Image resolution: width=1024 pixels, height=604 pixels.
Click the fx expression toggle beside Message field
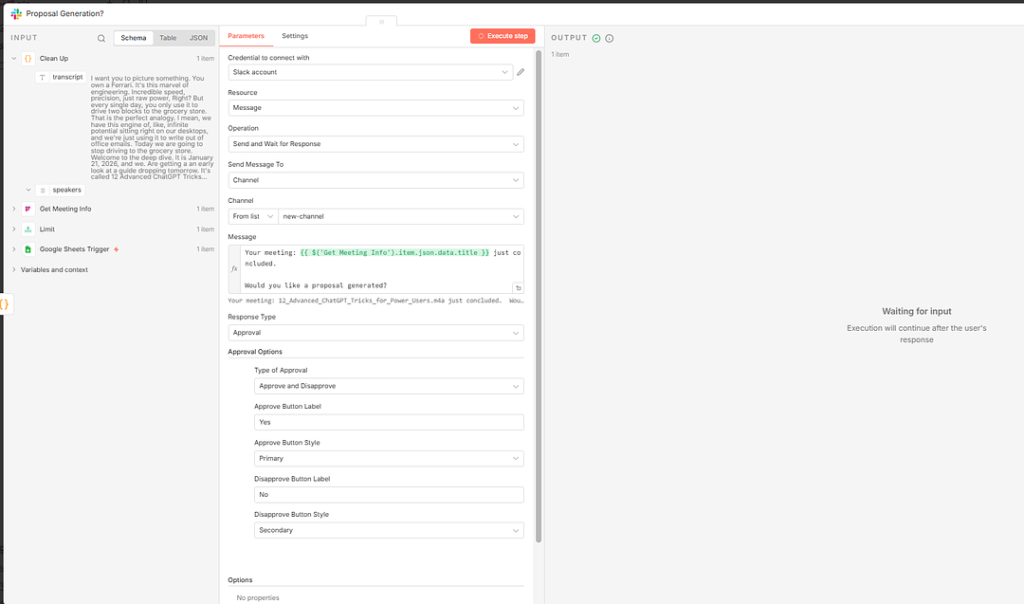234,268
